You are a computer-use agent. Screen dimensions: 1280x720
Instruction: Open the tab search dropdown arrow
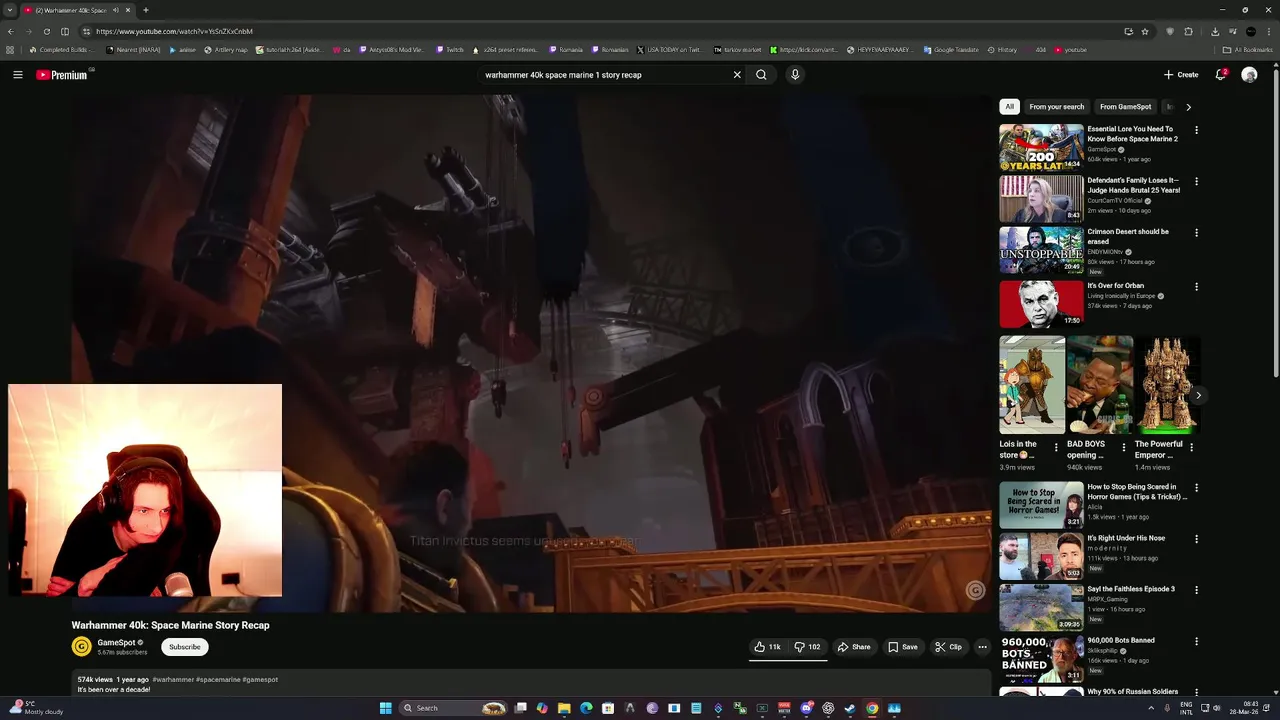click(10, 10)
